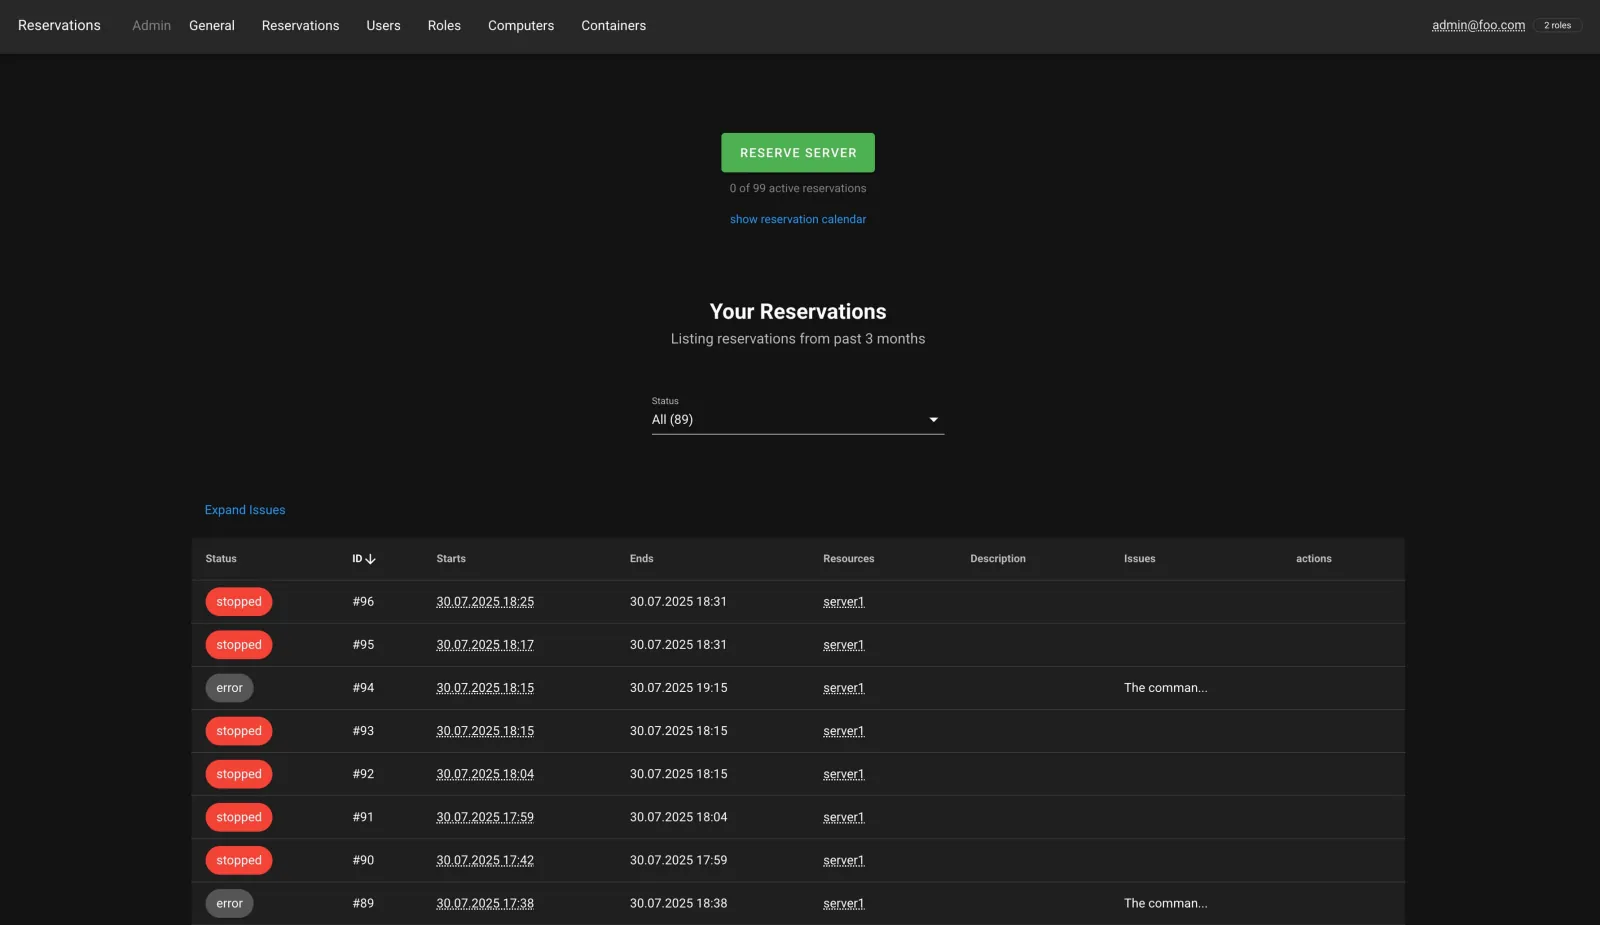
Task: Click the ID column sort arrow
Action: click(370, 559)
